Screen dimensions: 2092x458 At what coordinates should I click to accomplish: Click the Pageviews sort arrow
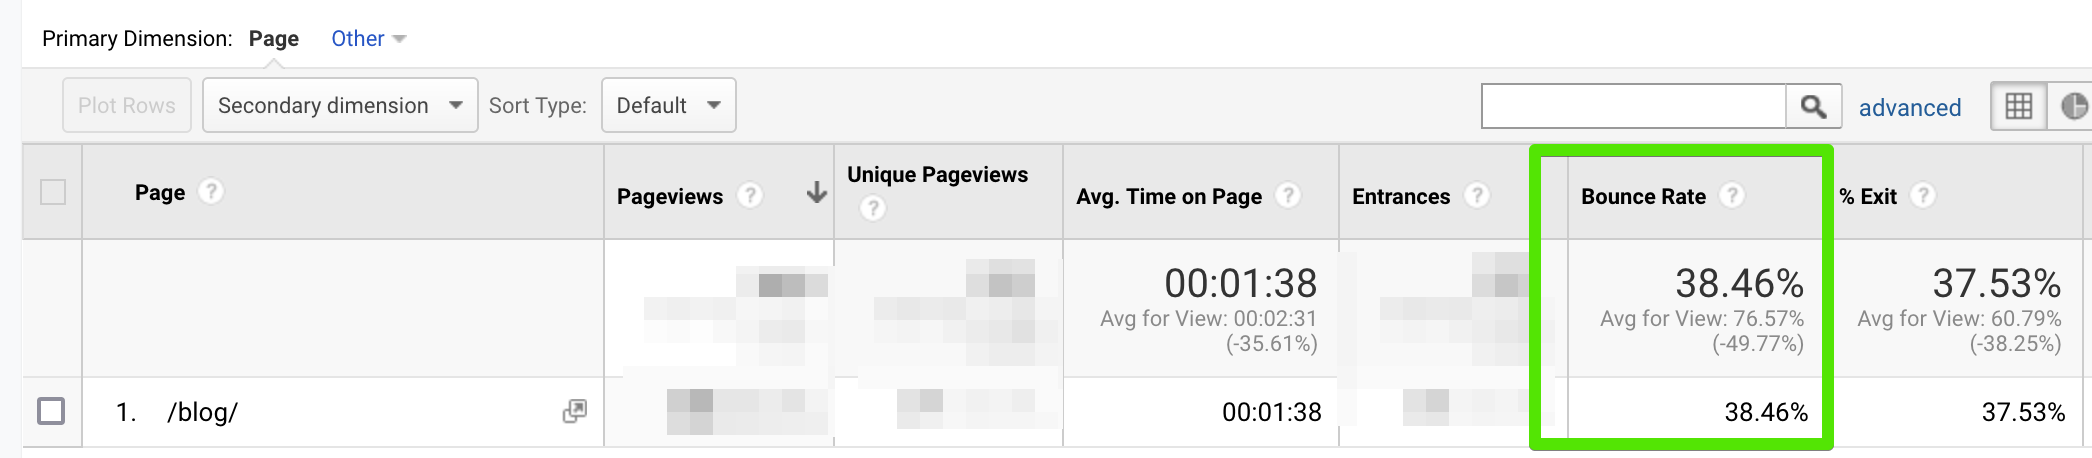(816, 193)
